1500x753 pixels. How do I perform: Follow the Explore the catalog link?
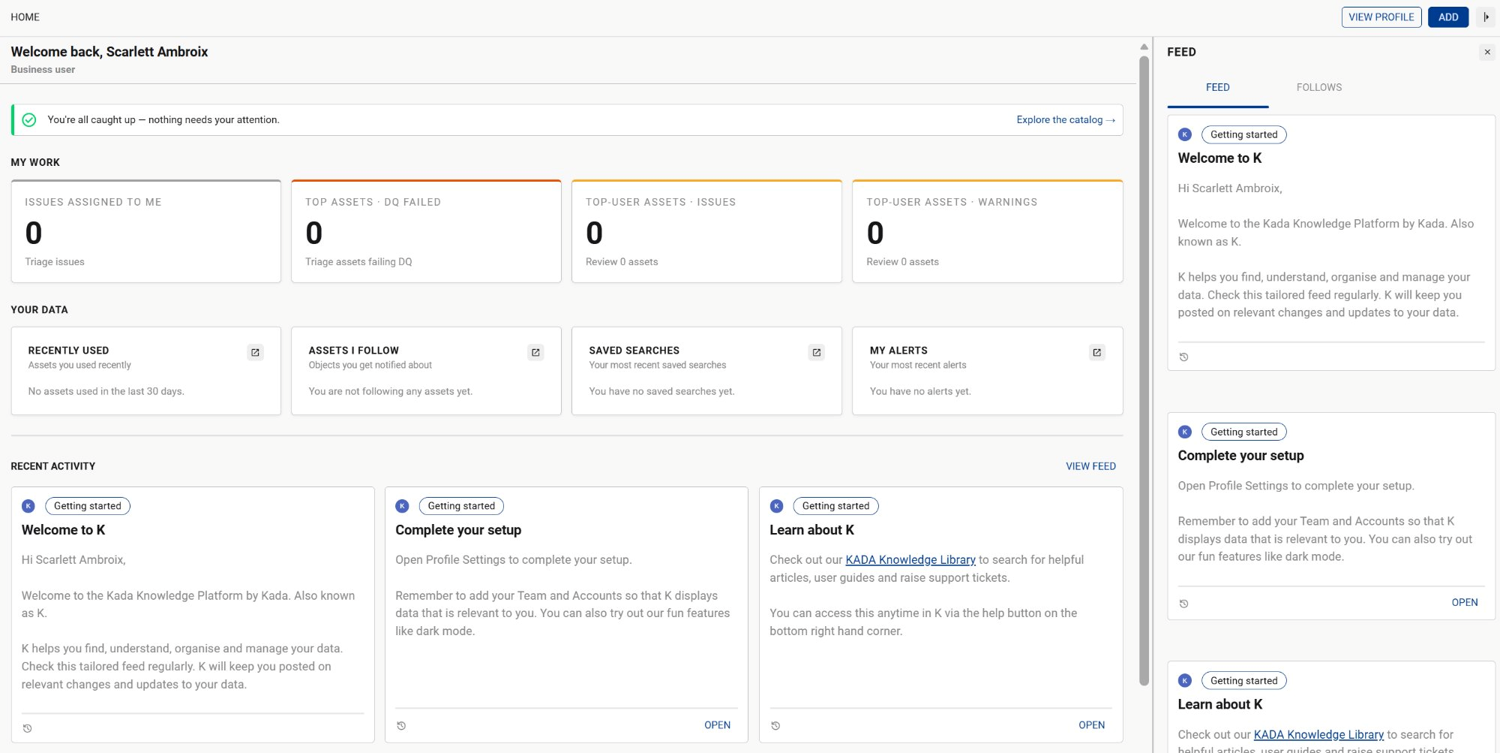pos(1066,120)
